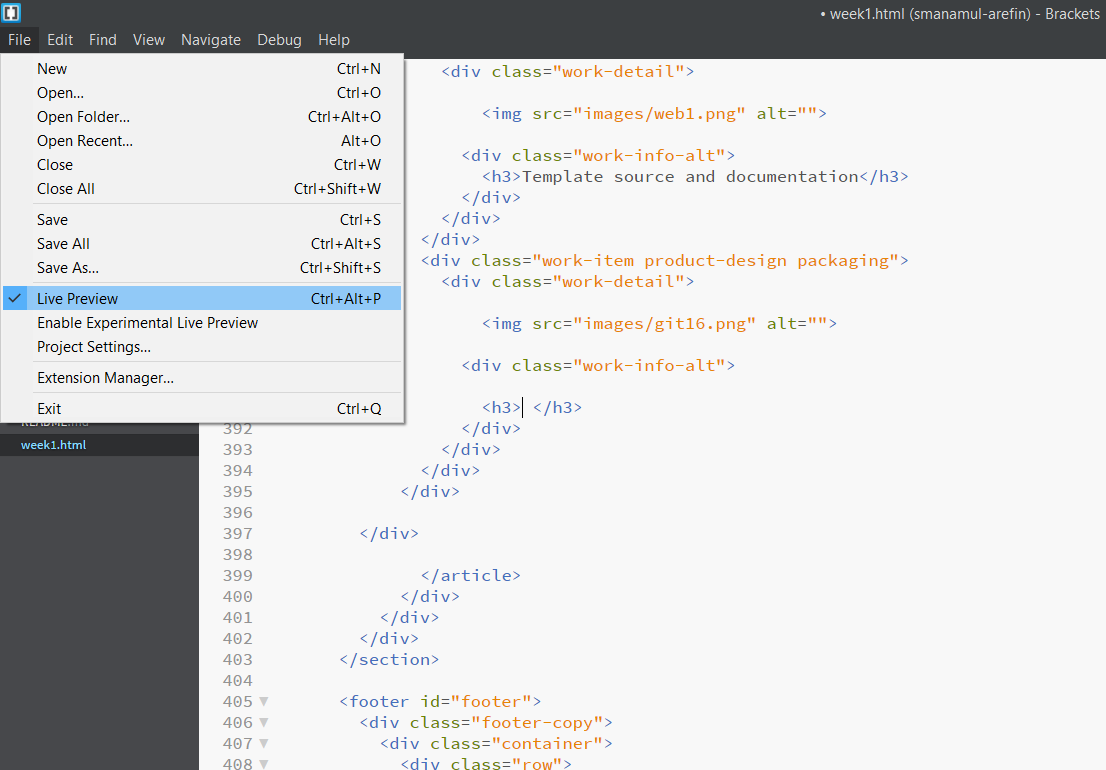Select week1.html in the working files sidebar

(54, 445)
